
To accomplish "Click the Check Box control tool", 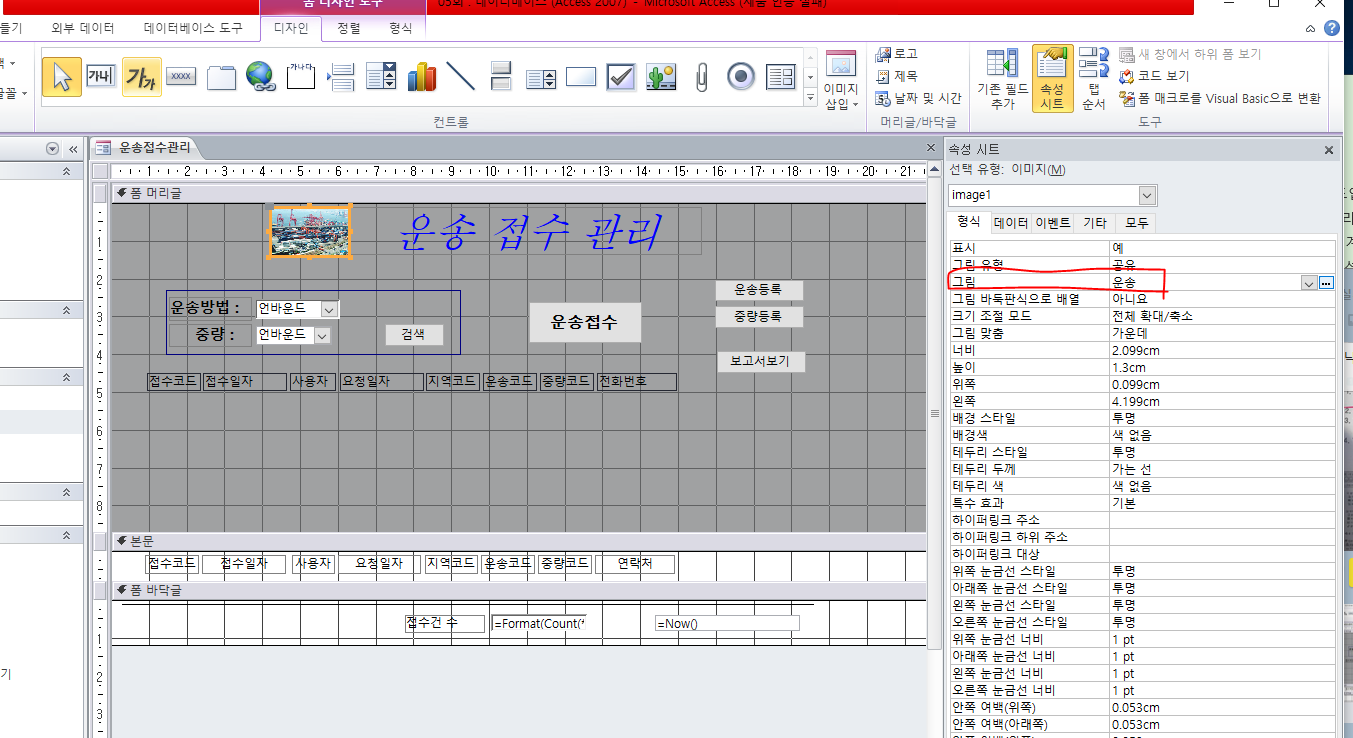I will coord(621,76).
